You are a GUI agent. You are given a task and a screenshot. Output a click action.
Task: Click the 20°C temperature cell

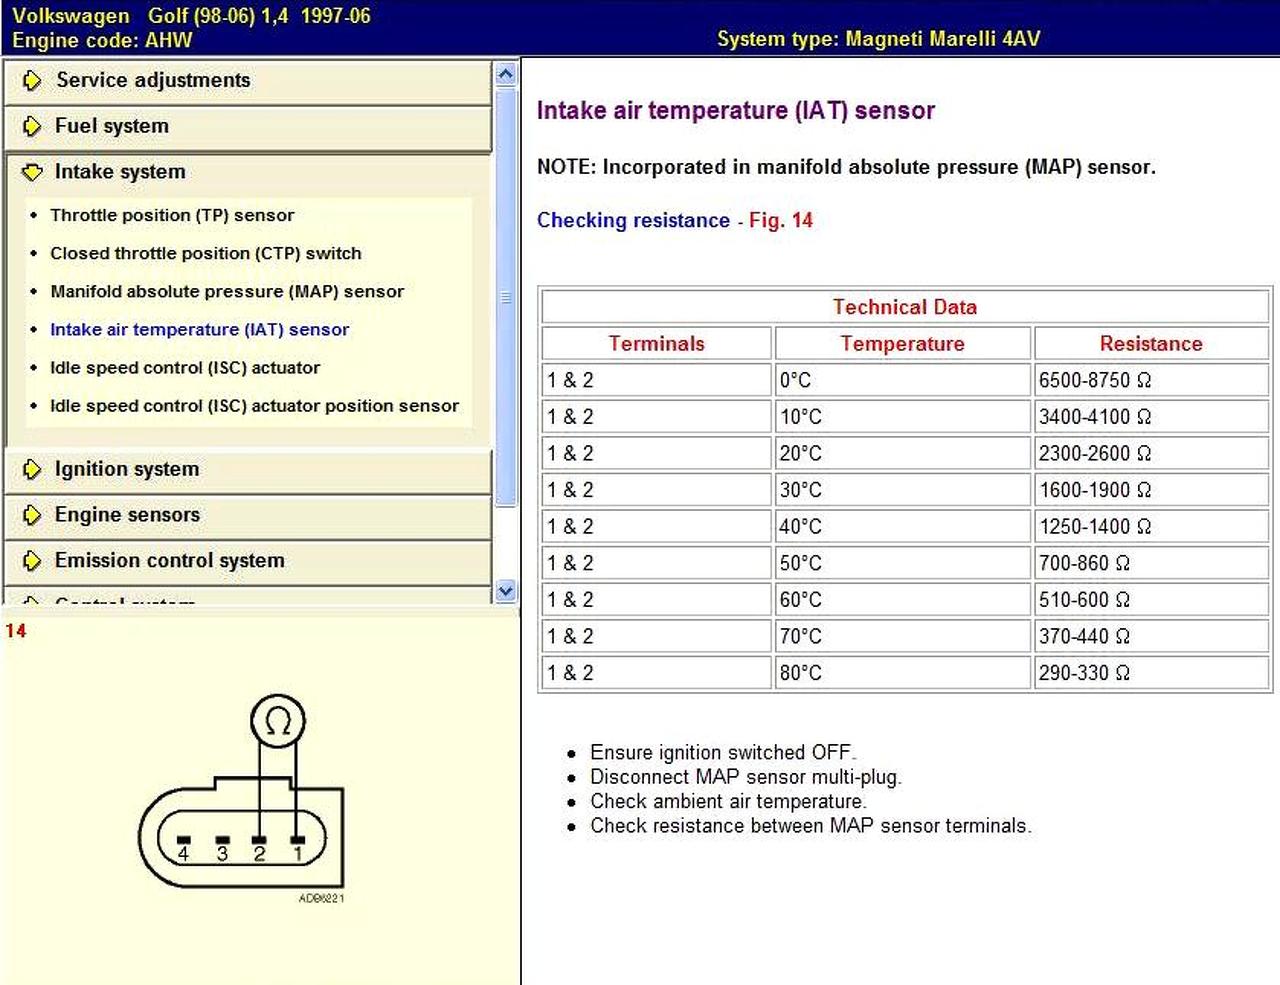[x=903, y=453]
